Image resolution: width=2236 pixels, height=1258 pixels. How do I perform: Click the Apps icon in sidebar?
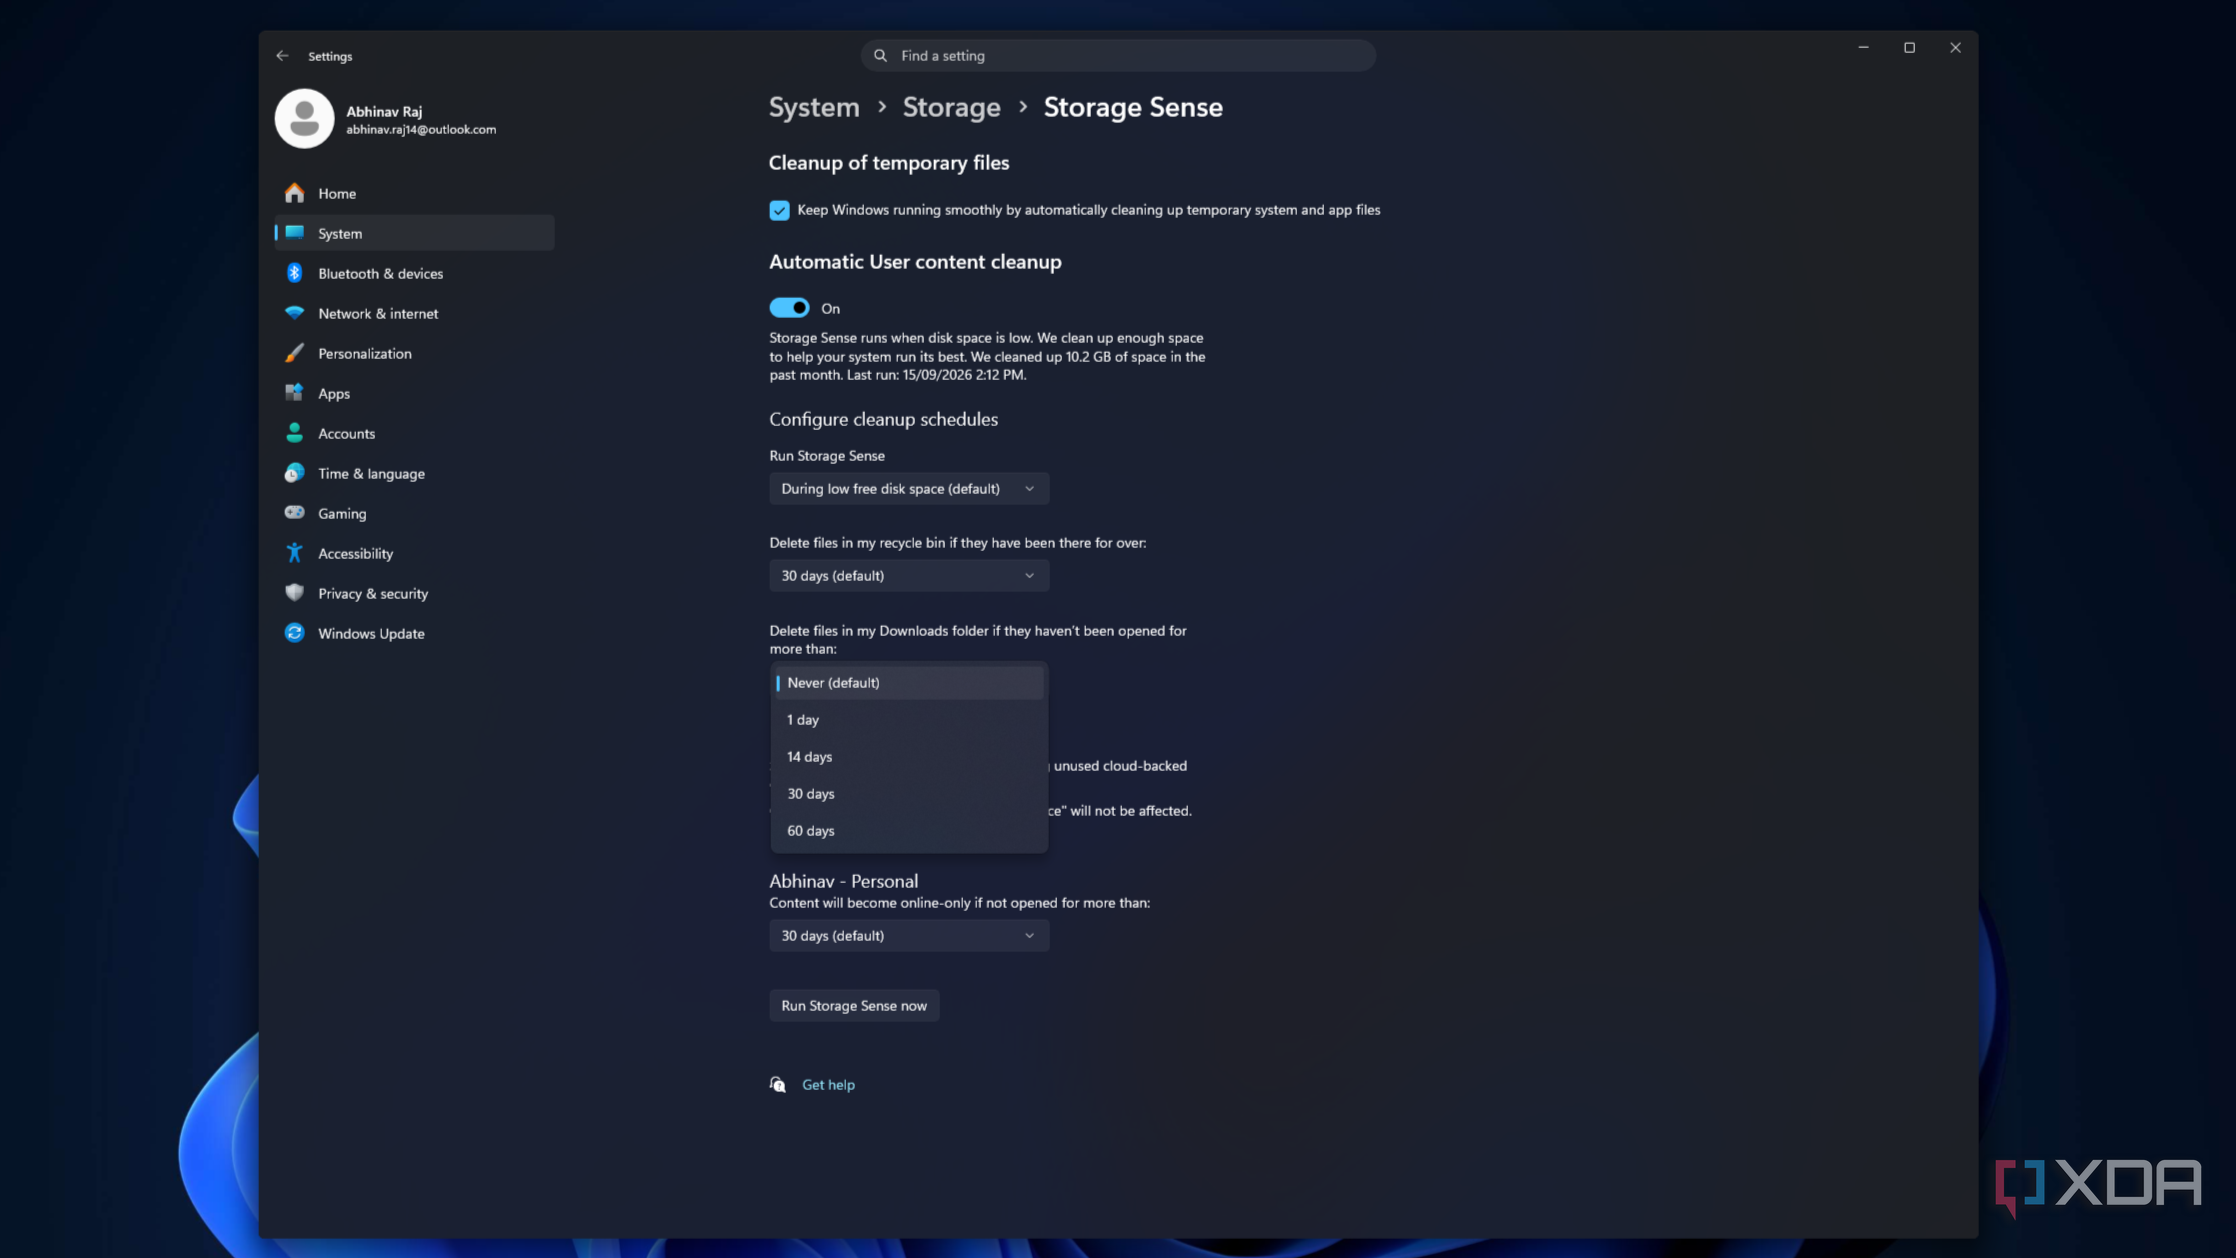tap(294, 393)
